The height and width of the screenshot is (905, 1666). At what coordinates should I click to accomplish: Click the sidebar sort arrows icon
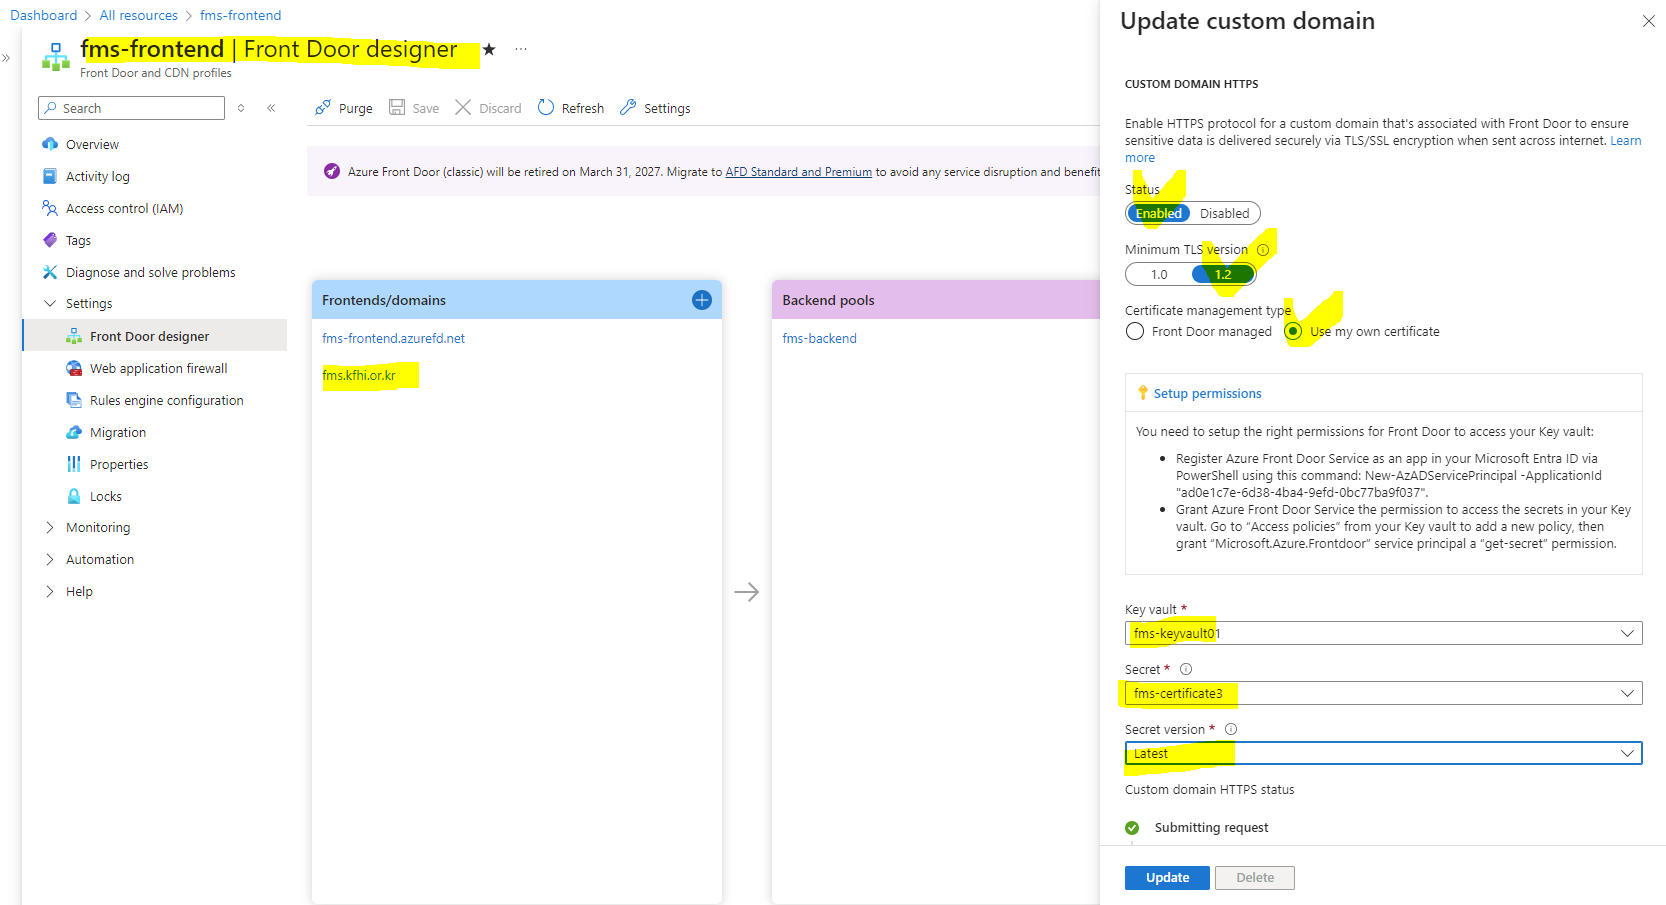[241, 108]
